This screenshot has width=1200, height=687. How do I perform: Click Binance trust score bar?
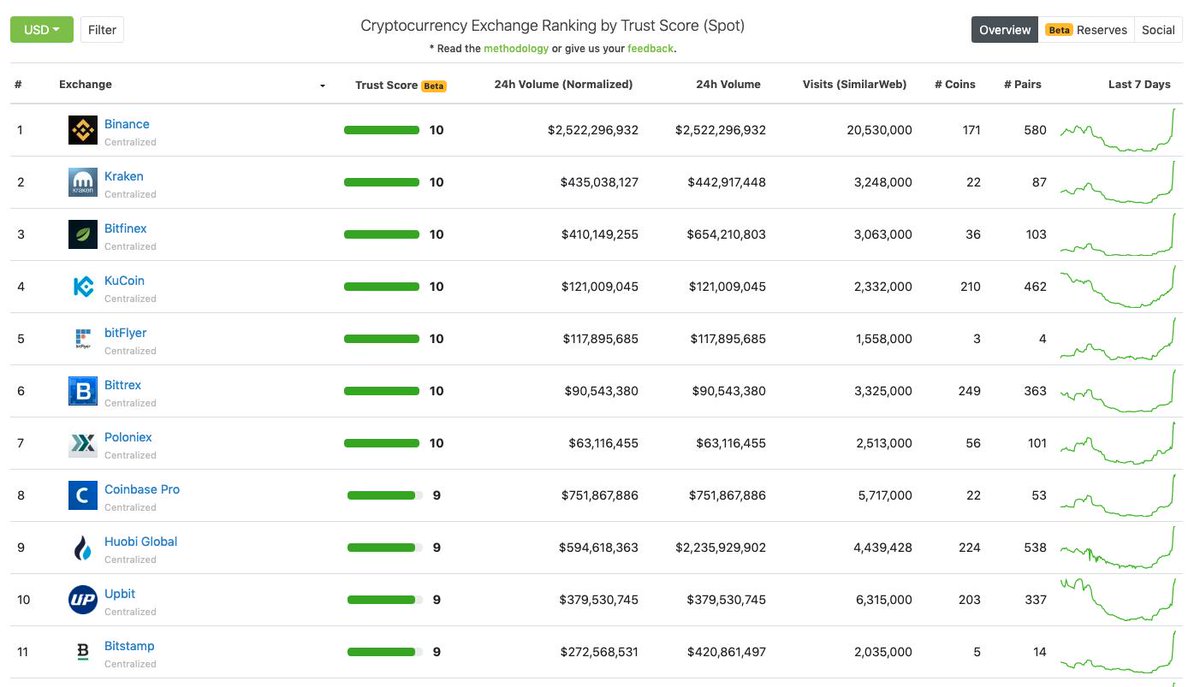pyautogui.click(x=381, y=130)
